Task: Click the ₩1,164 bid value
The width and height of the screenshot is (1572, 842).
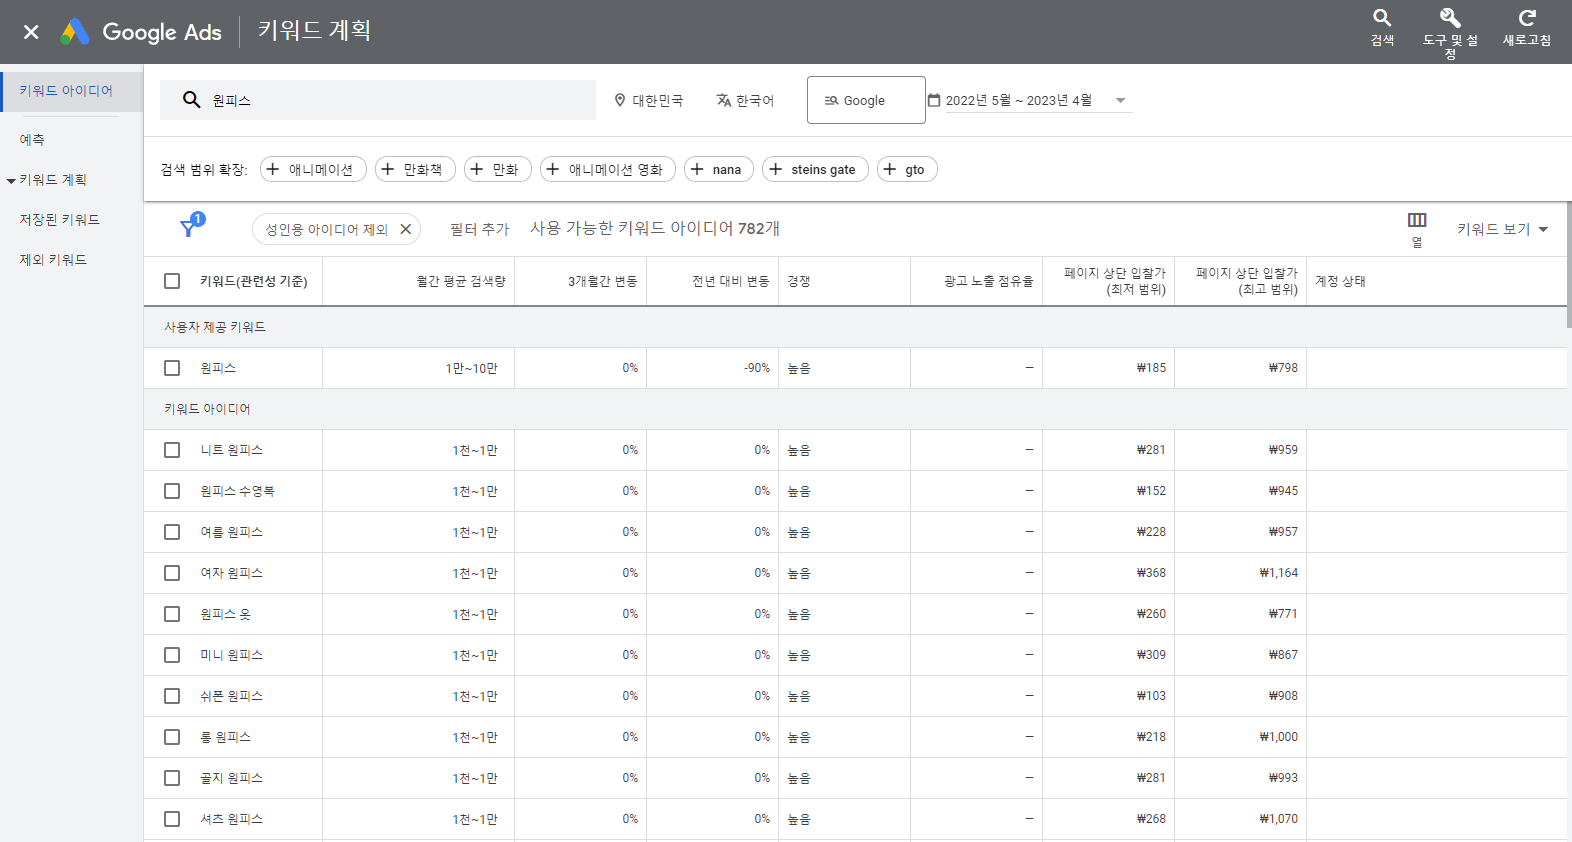Action: 1278,573
